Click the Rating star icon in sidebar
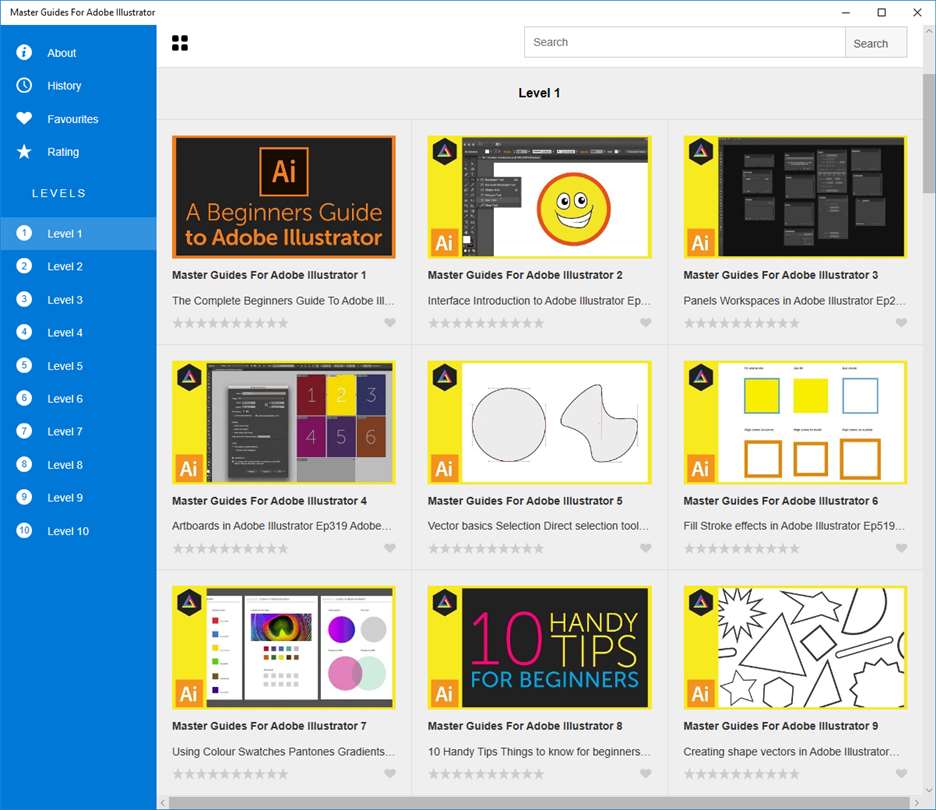Image resolution: width=936 pixels, height=810 pixels. coord(24,152)
